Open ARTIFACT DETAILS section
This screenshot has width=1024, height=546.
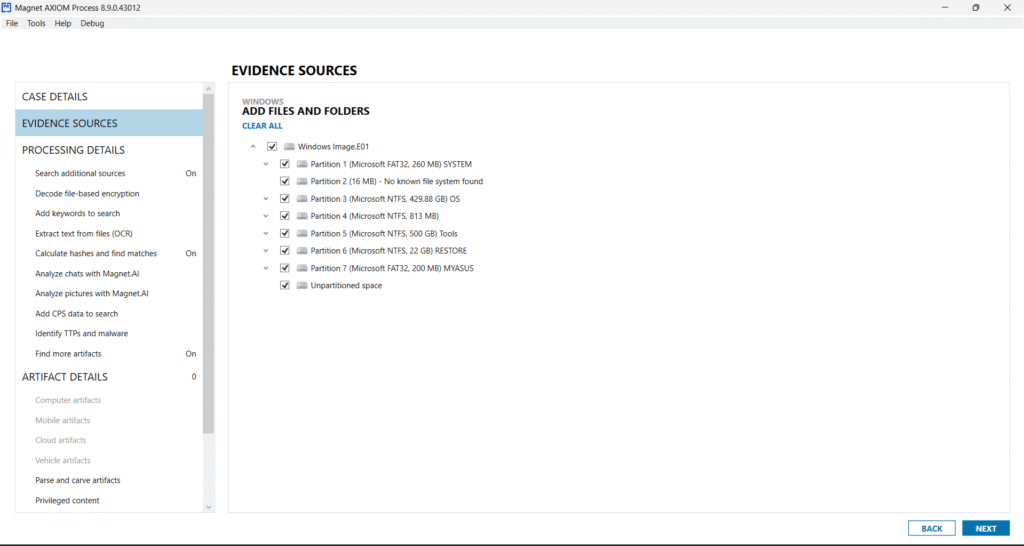point(109,377)
